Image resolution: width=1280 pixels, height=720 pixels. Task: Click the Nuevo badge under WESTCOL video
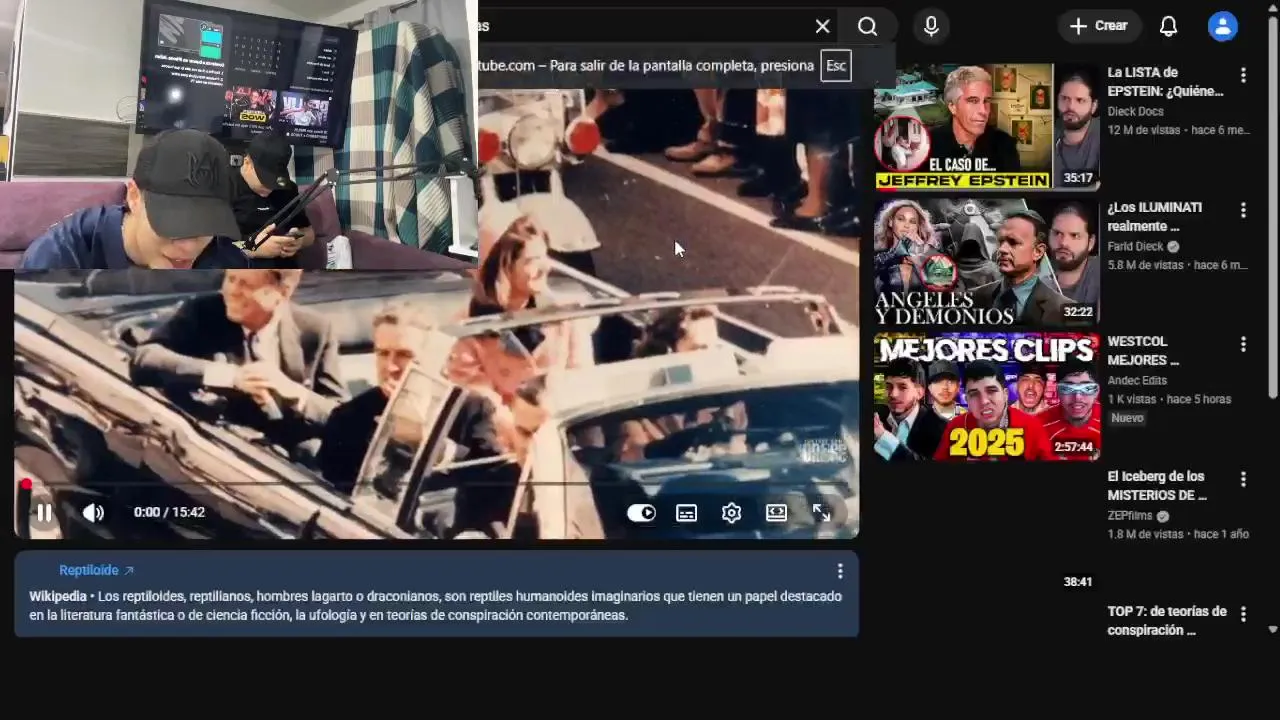pyautogui.click(x=1127, y=418)
